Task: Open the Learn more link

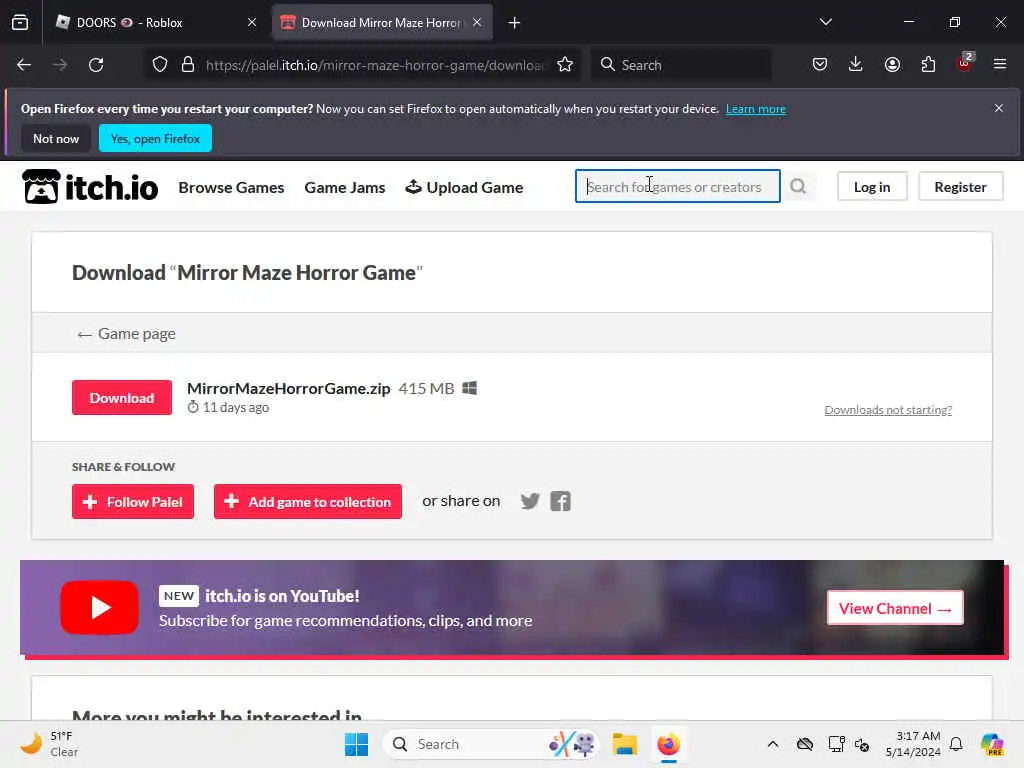Action: click(x=756, y=109)
